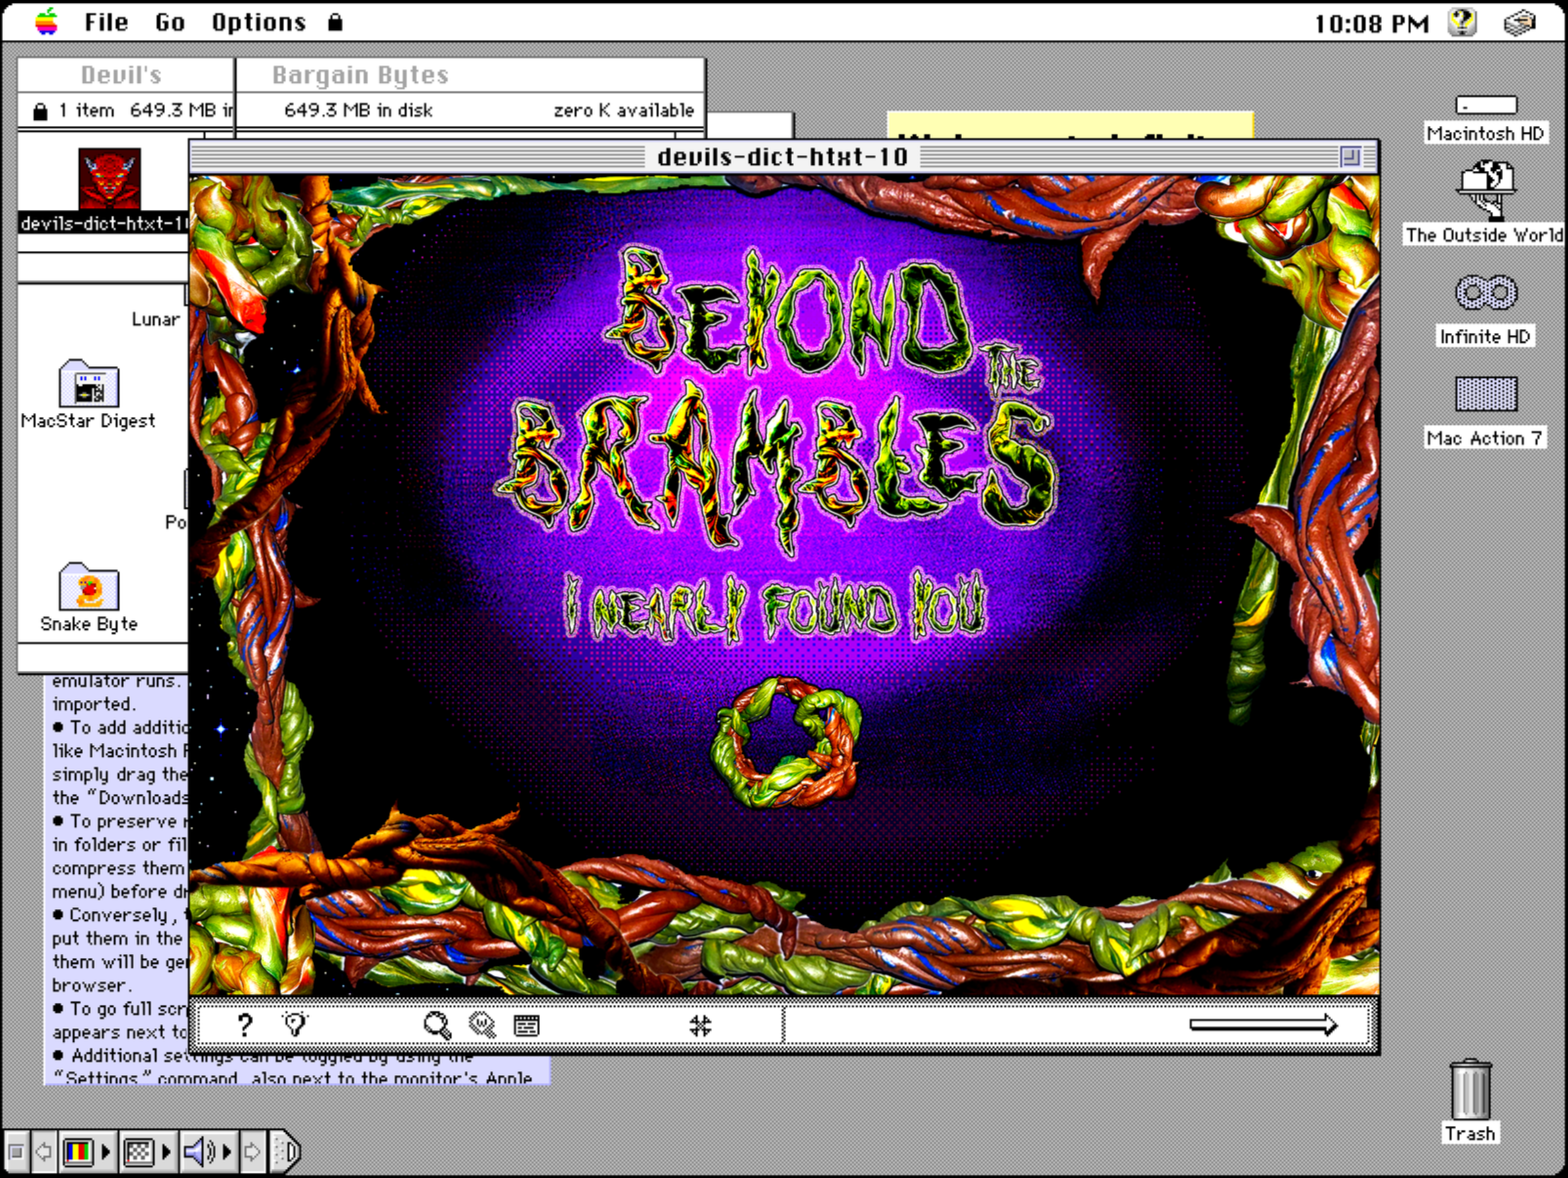The width and height of the screenshot is (1568, 1178).
Task: Click '649.3 MB in disk' text in Bargain Bytes
Action: (x=358, y=110)
